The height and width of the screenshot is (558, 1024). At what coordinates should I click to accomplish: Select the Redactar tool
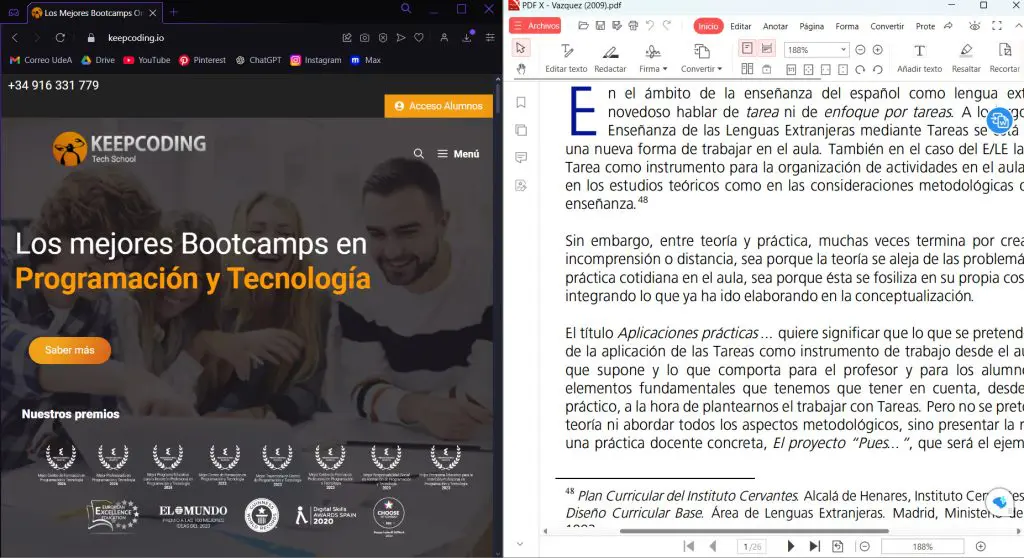pos(610,58)
